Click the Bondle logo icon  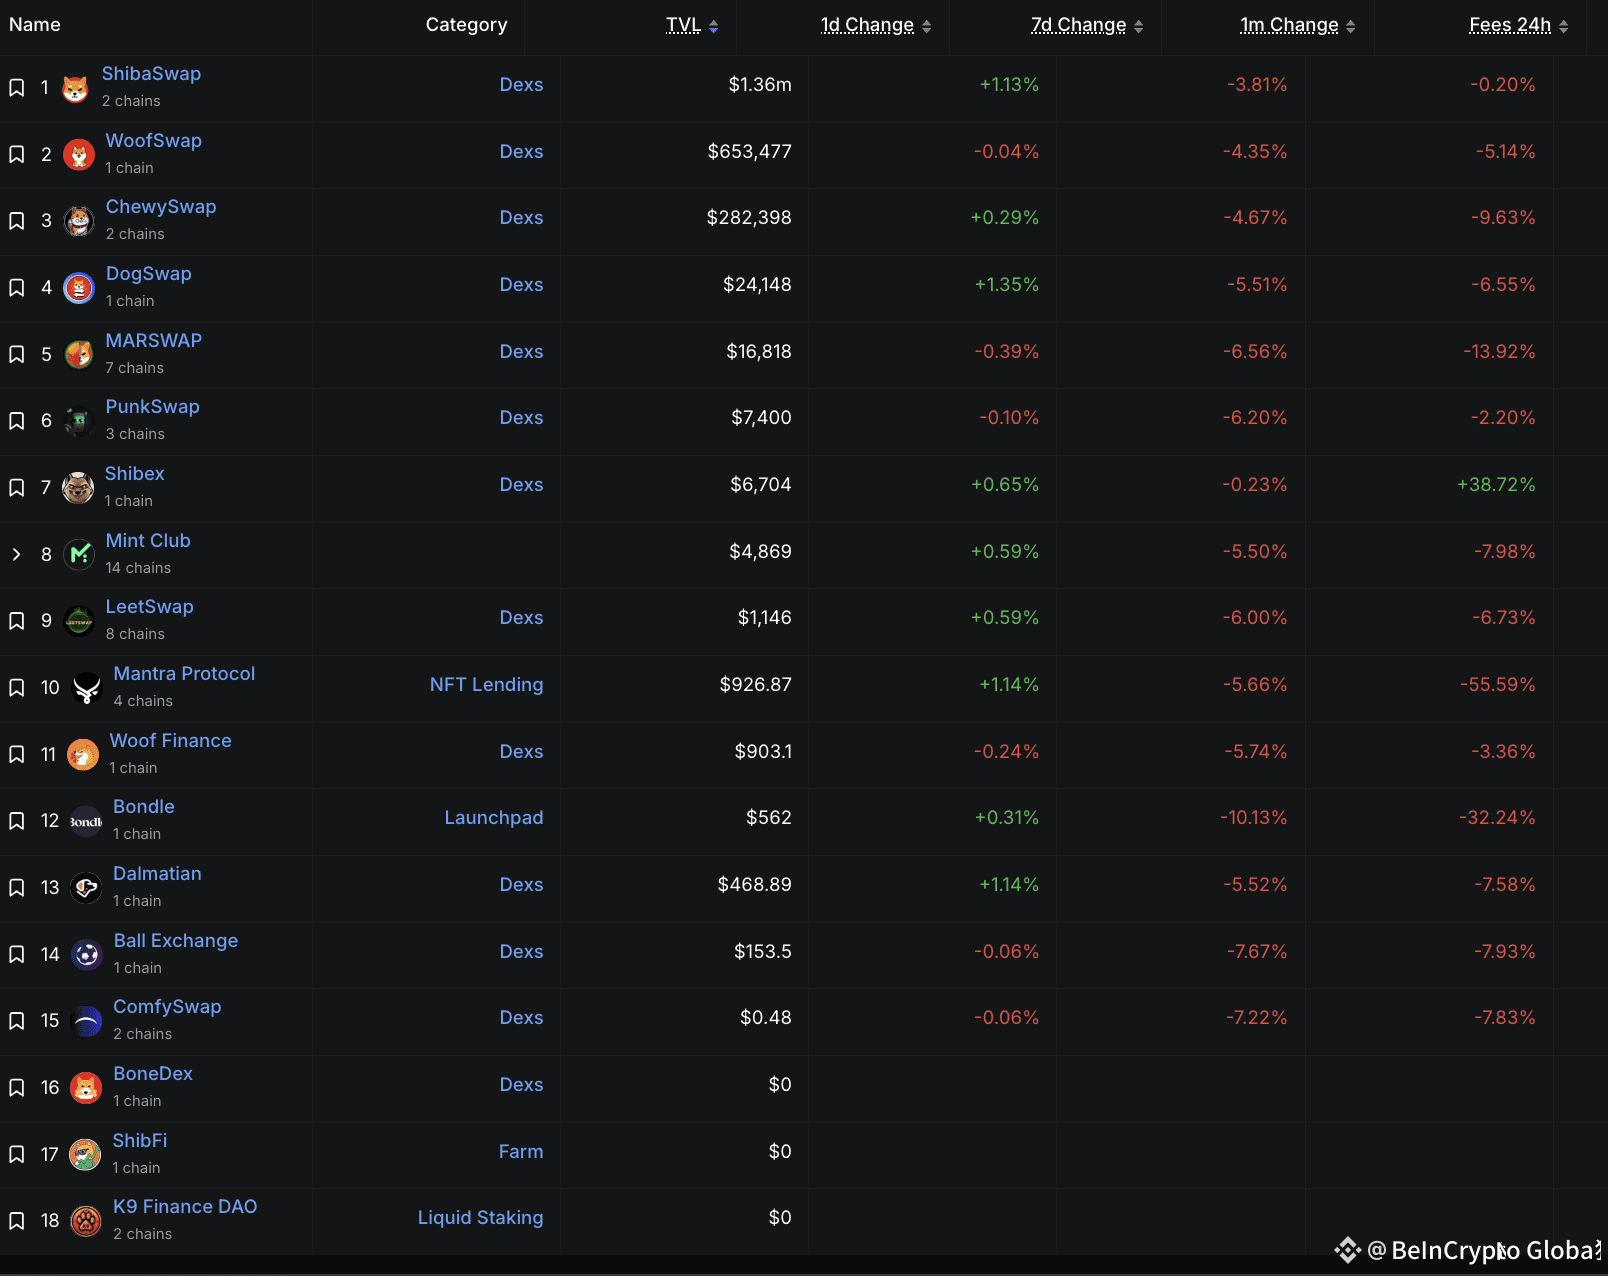point(86,821)
